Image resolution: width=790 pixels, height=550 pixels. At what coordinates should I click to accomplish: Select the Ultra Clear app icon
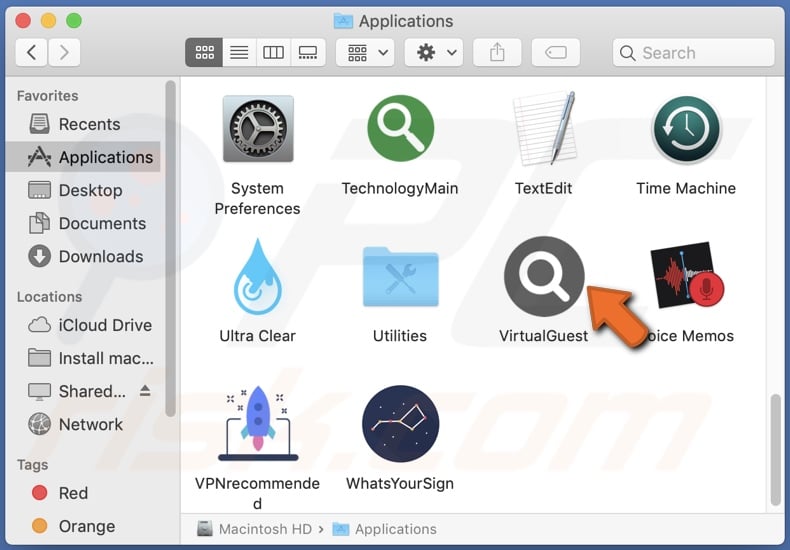coord(258,277)
